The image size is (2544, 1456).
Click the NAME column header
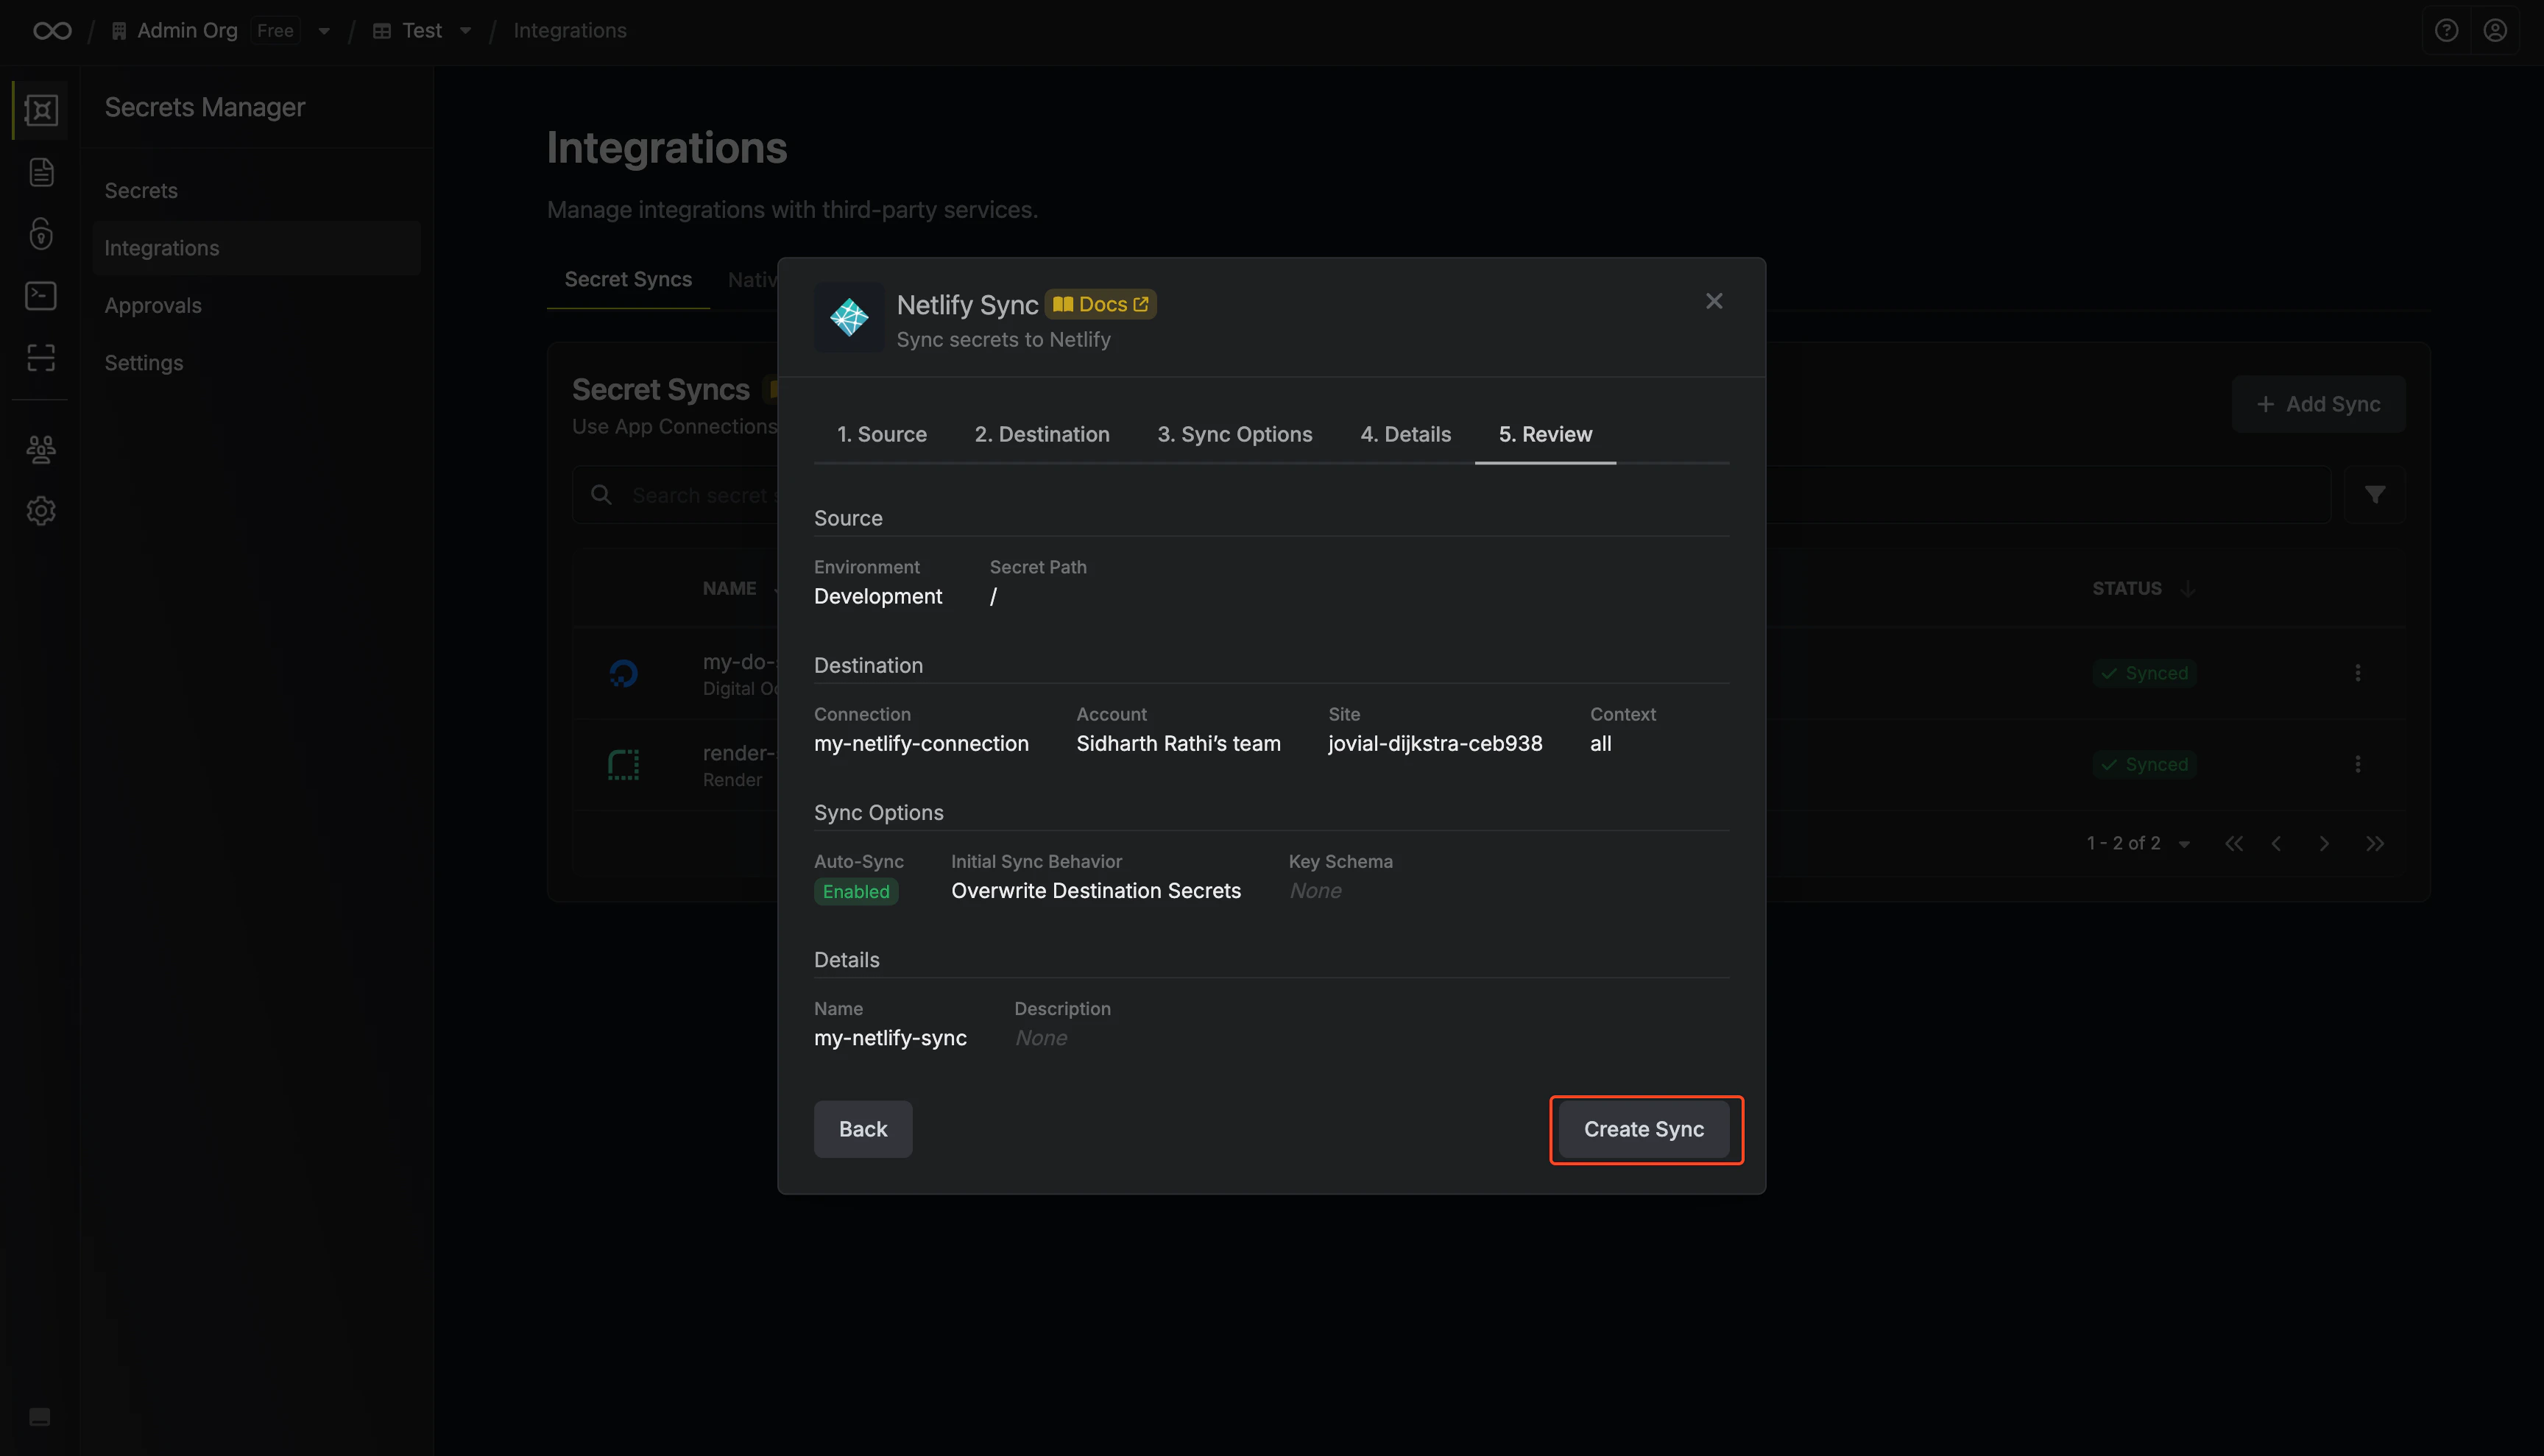pos(729,589)
